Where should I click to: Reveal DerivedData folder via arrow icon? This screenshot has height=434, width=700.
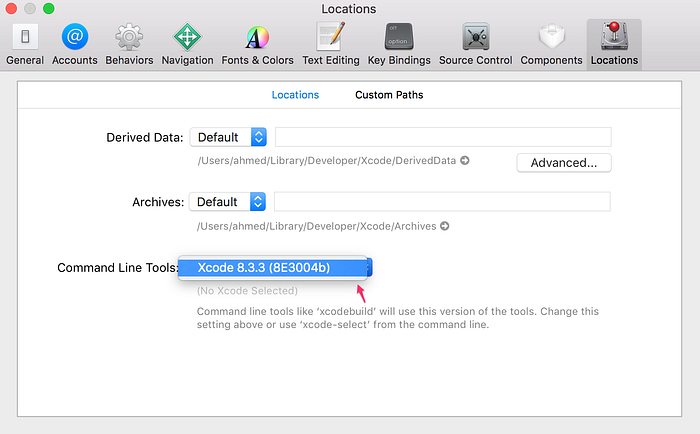pos(465,160)
